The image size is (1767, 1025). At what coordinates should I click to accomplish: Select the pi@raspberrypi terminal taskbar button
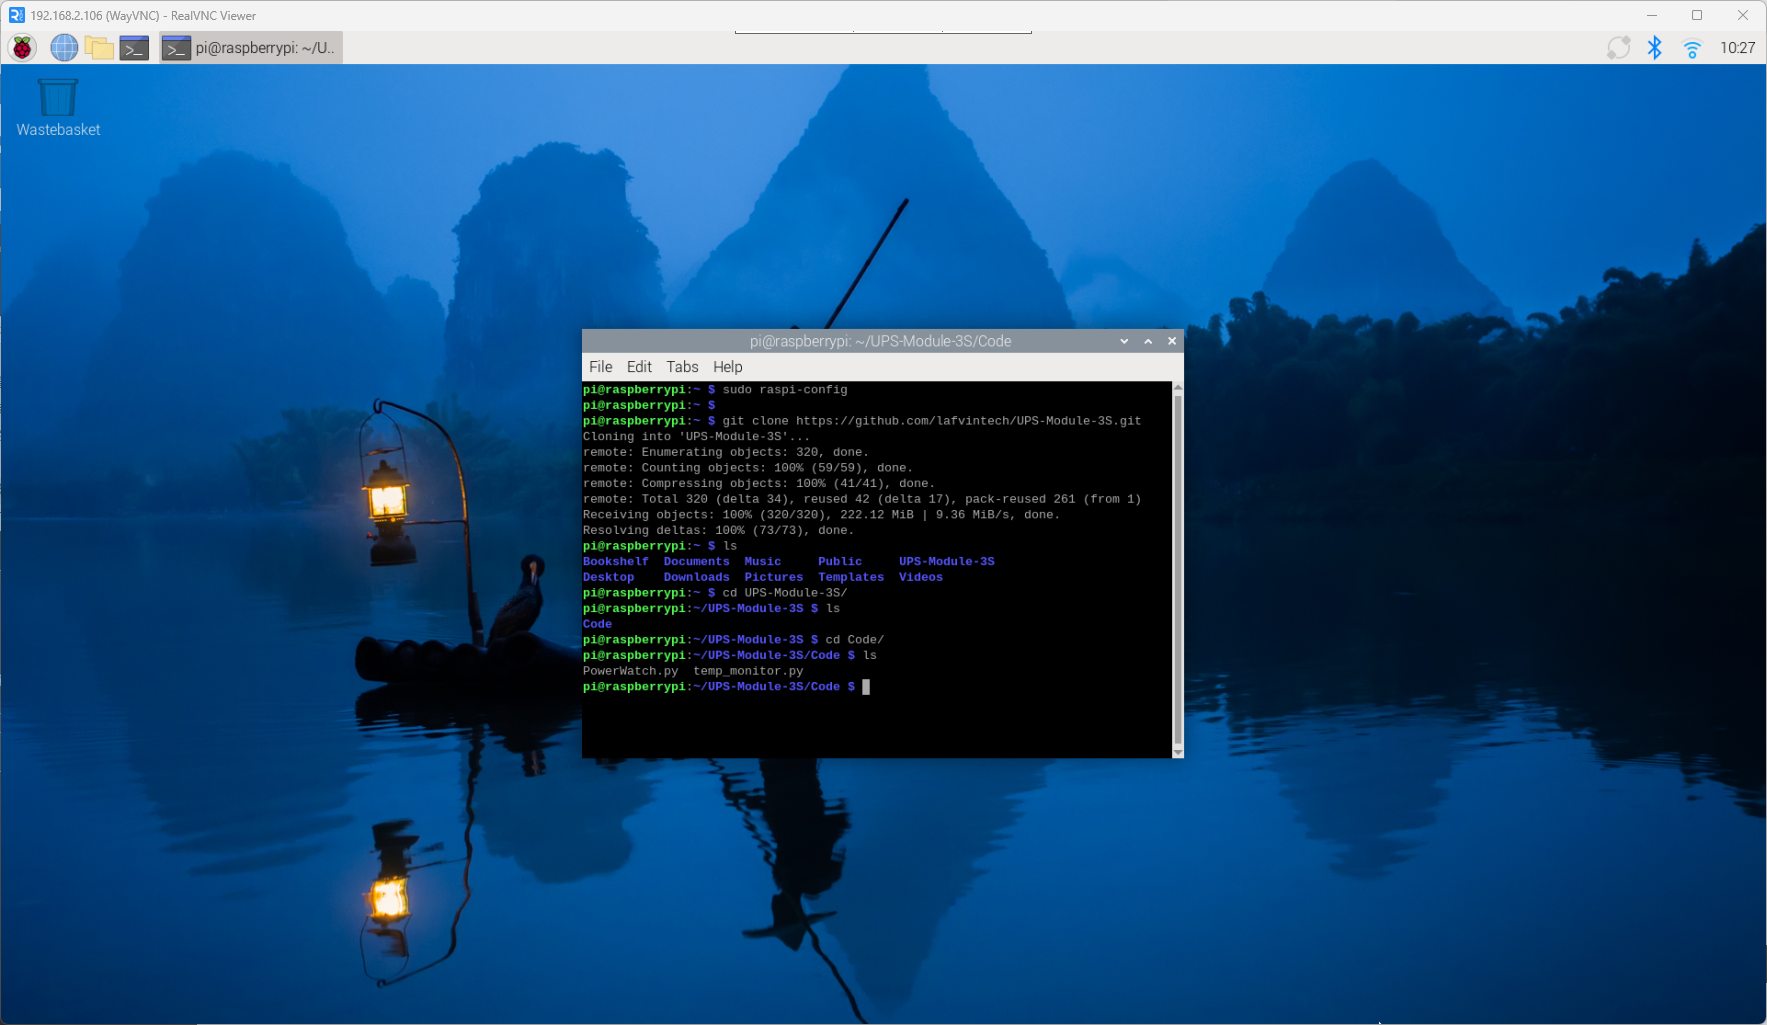click(251, 47)
